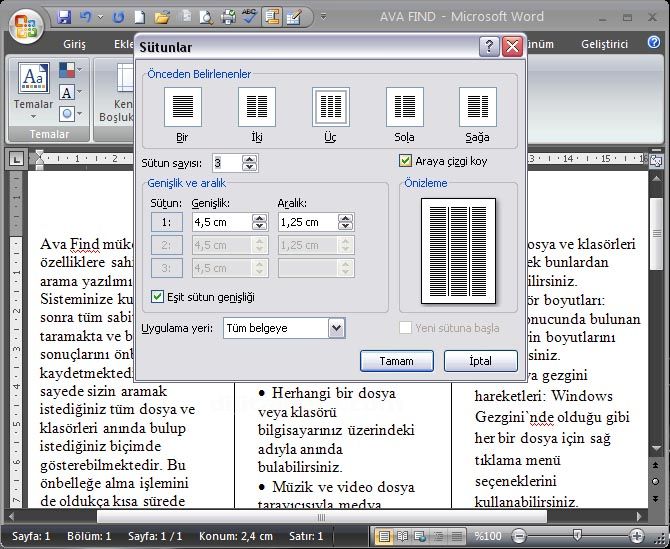Choose the Bir one-column preset
Screen dimensions: 670x549
pos(182,107)
